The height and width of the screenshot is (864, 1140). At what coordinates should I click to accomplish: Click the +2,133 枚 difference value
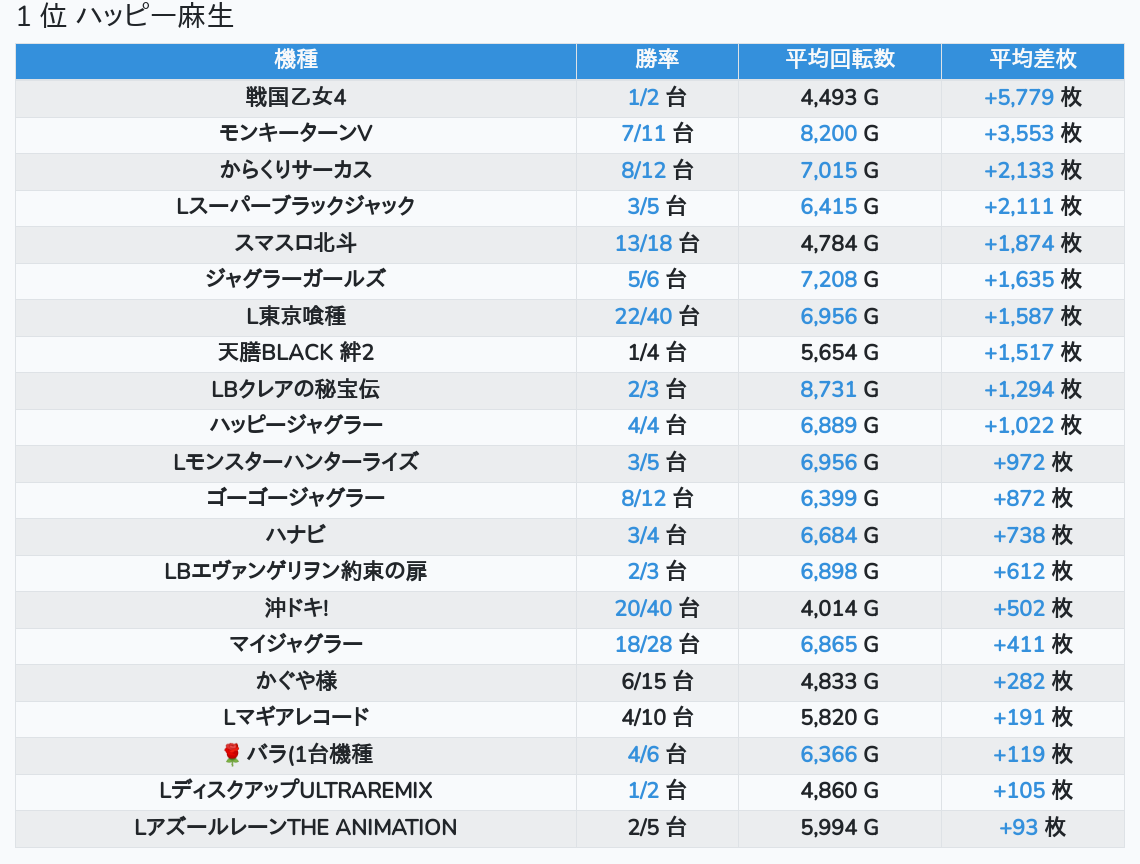[1032, 170]
